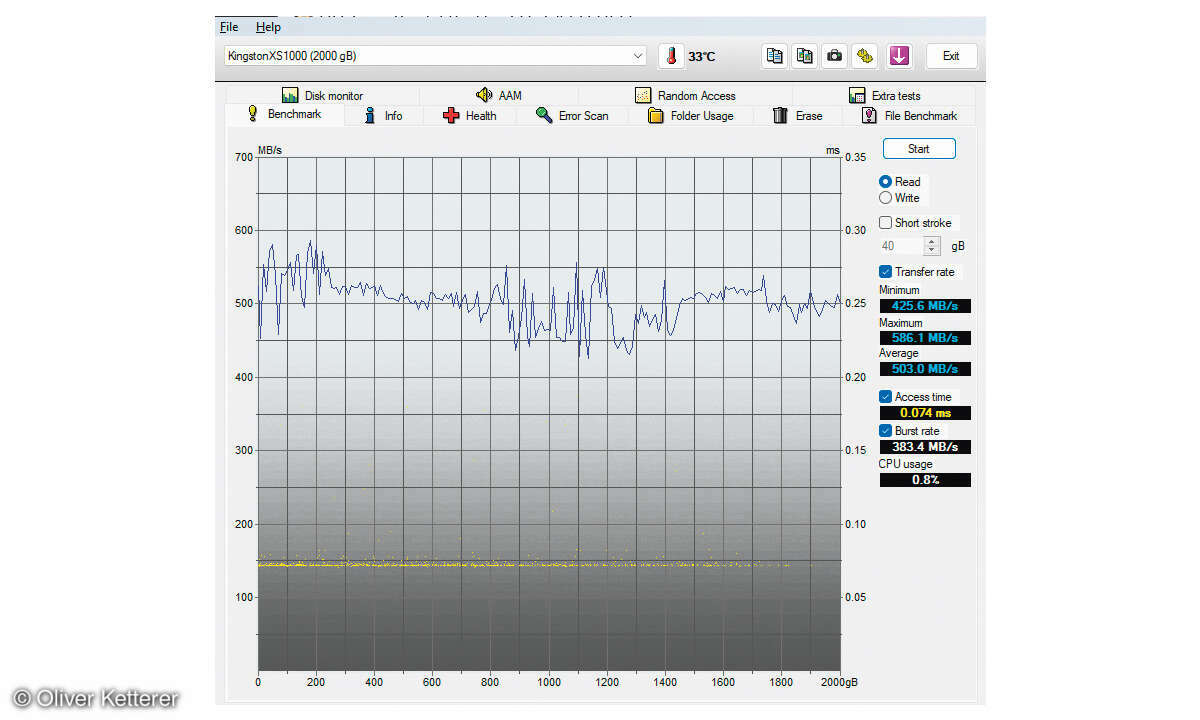Click the 33°C temperature reading

point(701,57)
